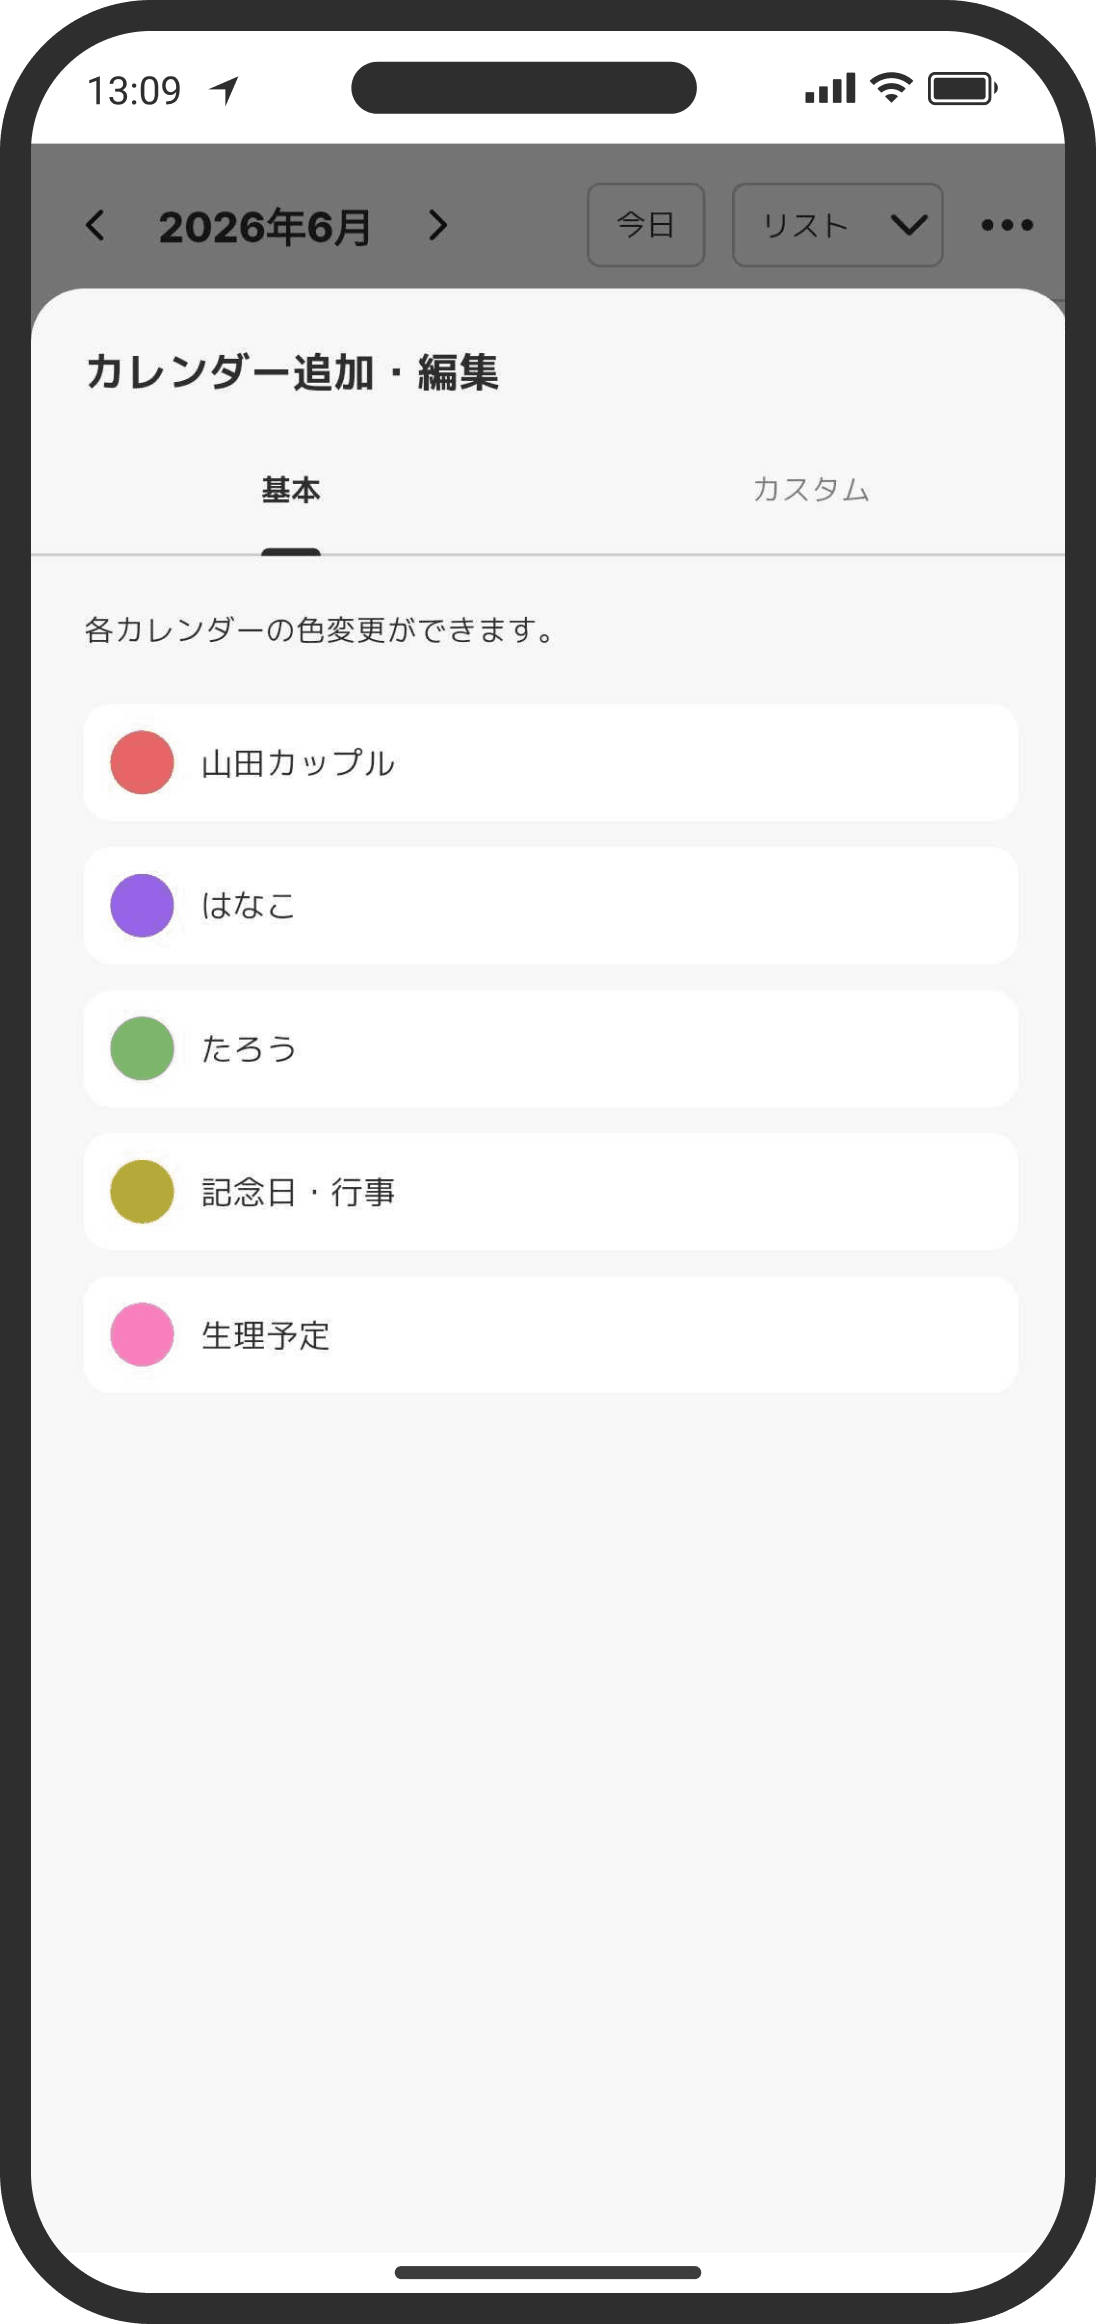Change the red color of 山田カップル
The height and width of the screenshot is (2324, 1096).
[x=142, y=763]
